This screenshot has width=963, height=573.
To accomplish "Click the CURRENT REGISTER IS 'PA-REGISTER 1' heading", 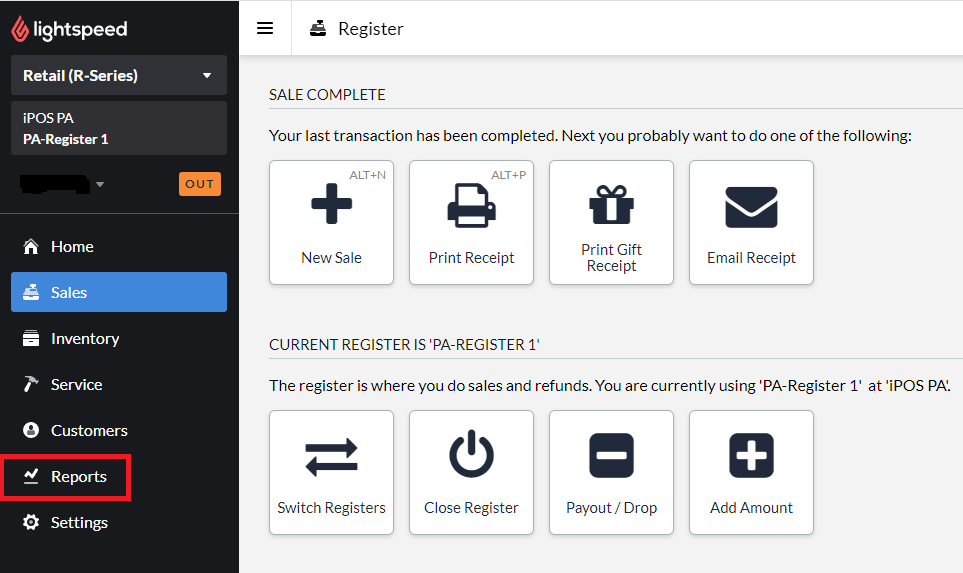I will (x=404, y=345).
